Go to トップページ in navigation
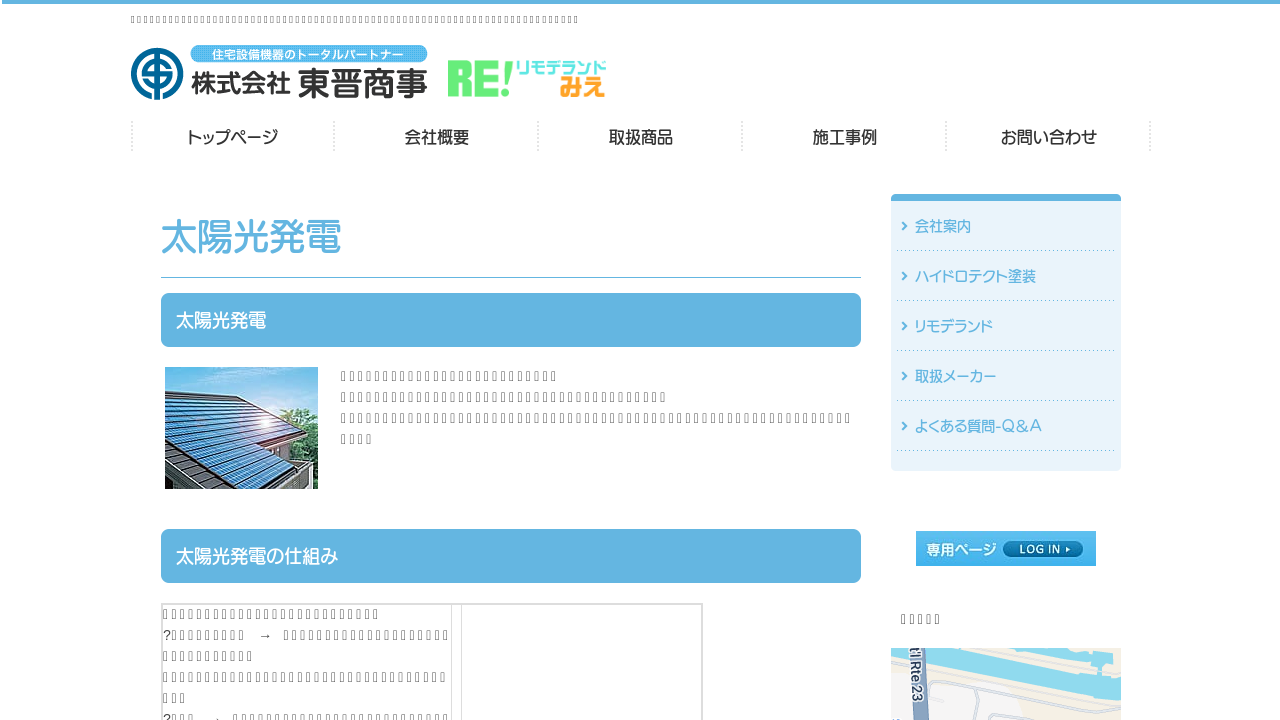 coord(232,137)
